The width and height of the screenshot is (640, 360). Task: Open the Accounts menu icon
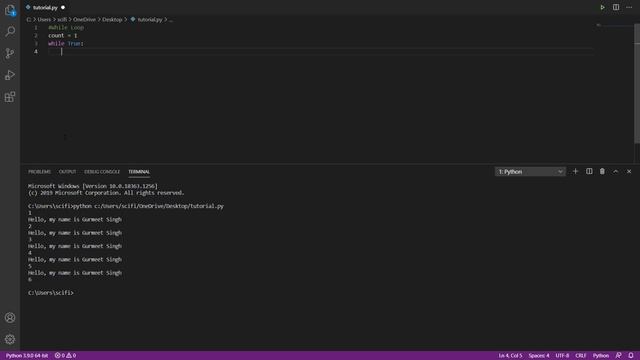click(x=10, y=318)
